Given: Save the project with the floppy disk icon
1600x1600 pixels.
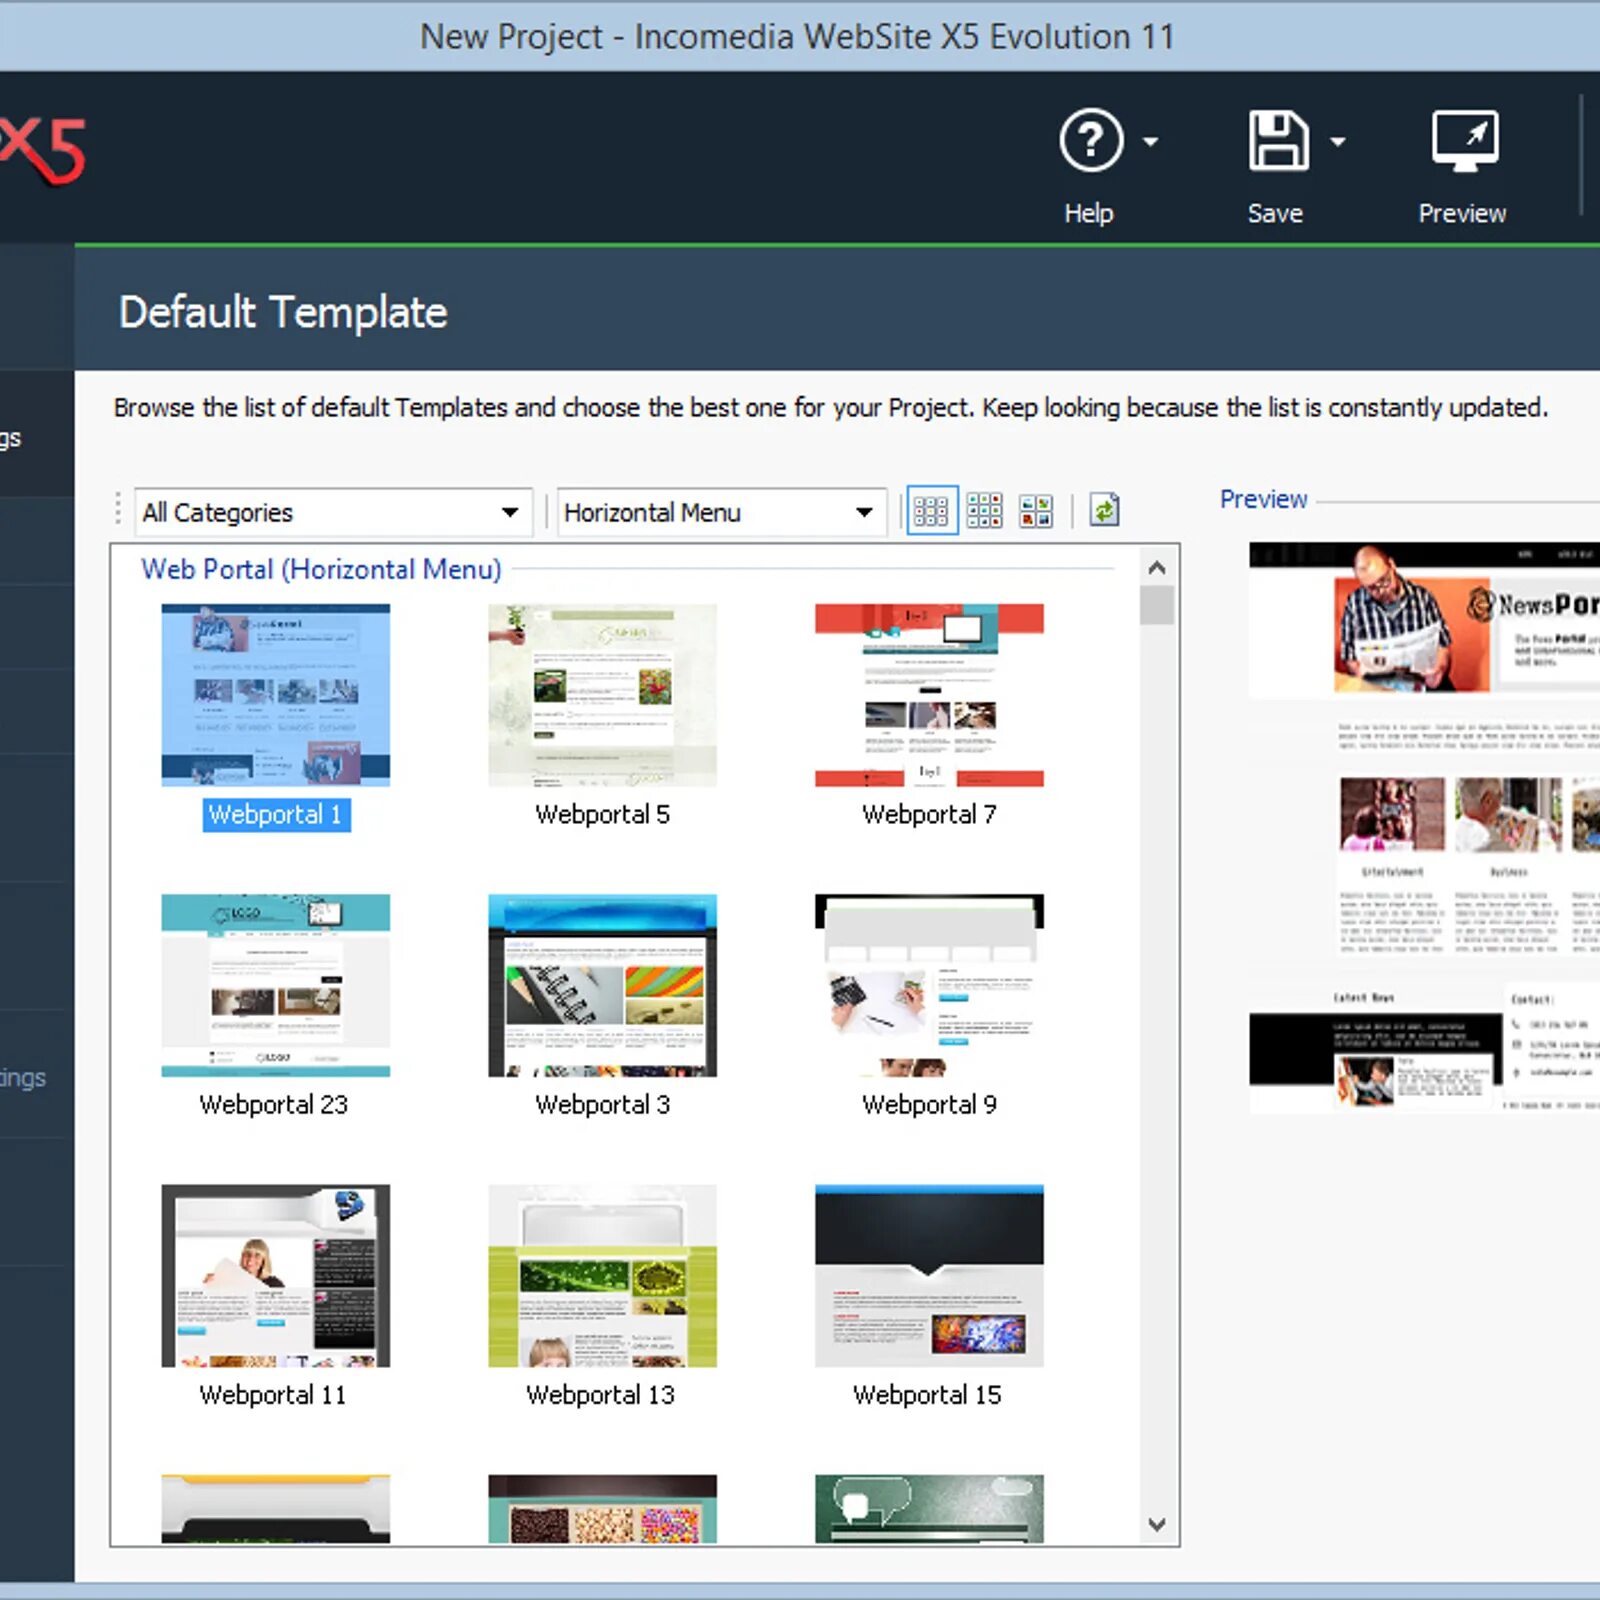Looking at the screenshot, I should (x=1278, y=141).
